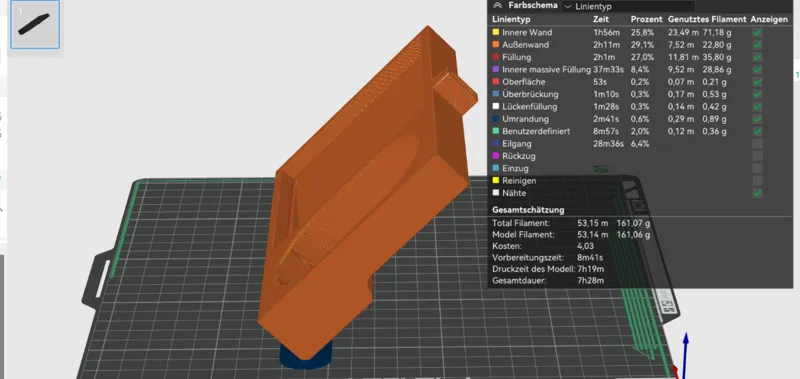The image size is (800, 379).
Task: Select the Einzug row label
Action: (x=515, y=168)
